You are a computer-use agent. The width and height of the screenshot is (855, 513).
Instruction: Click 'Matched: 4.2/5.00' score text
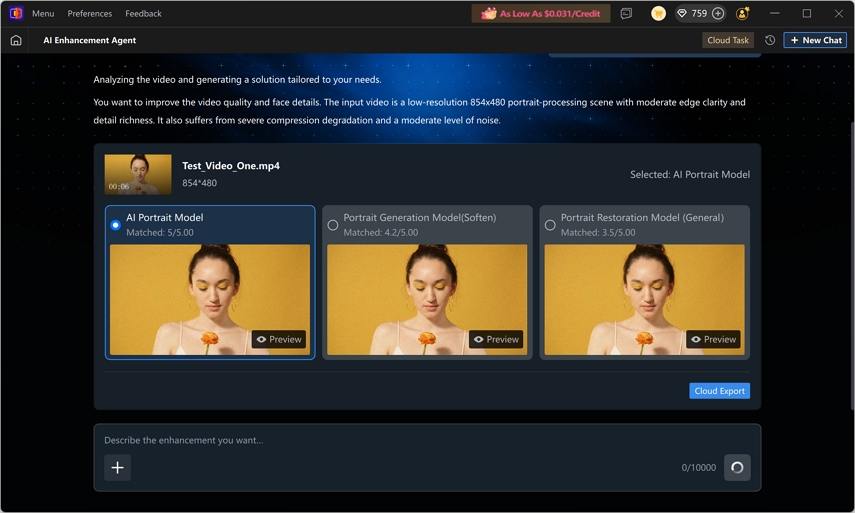click(x=381, y=232)
